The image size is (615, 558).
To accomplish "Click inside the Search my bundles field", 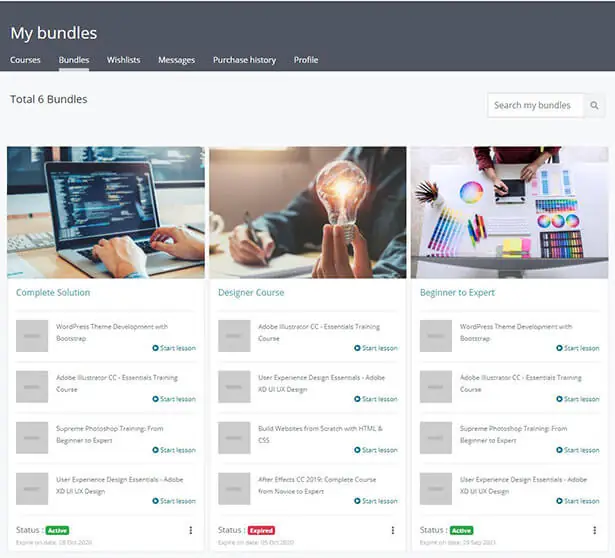I will (535, 105).
